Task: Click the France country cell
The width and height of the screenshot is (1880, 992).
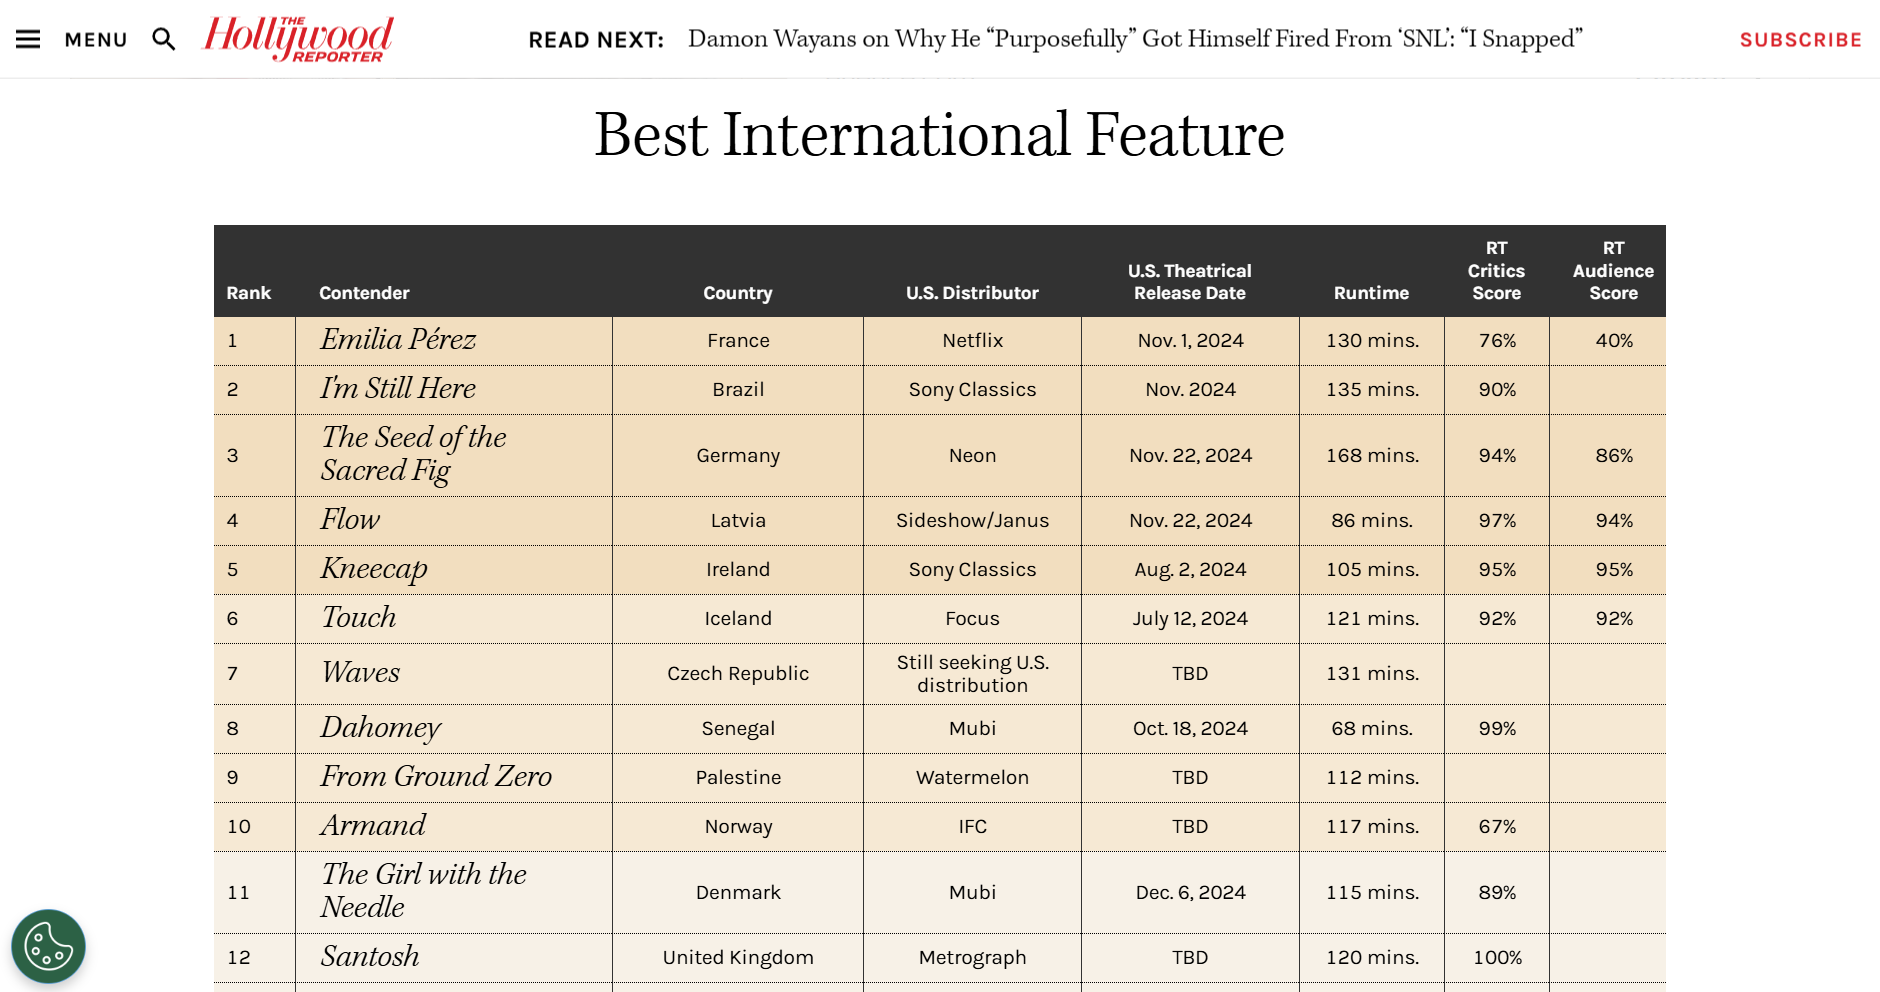Action: [x=738, y=341]
